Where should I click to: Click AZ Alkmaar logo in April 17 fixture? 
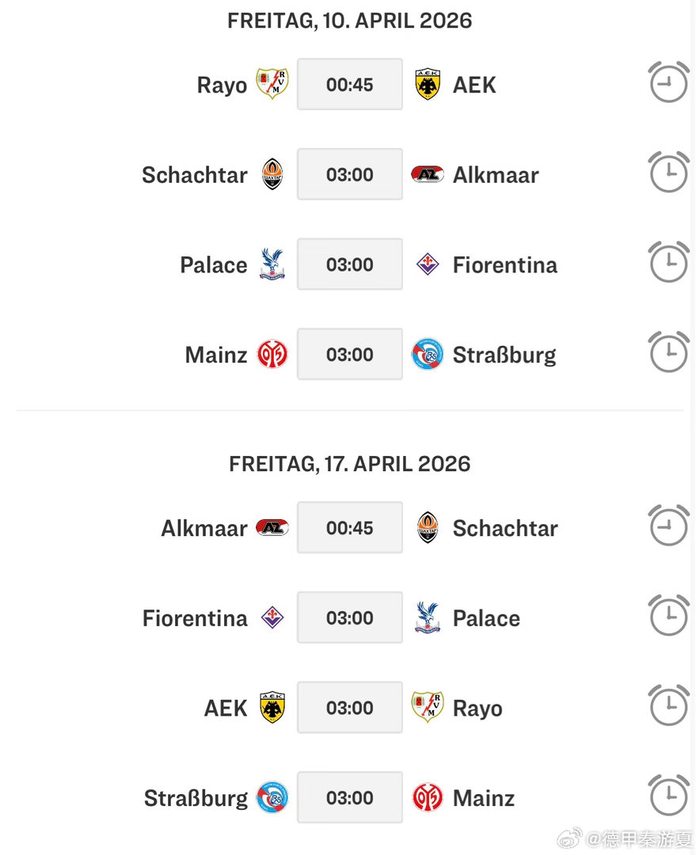tap(272, 528)
